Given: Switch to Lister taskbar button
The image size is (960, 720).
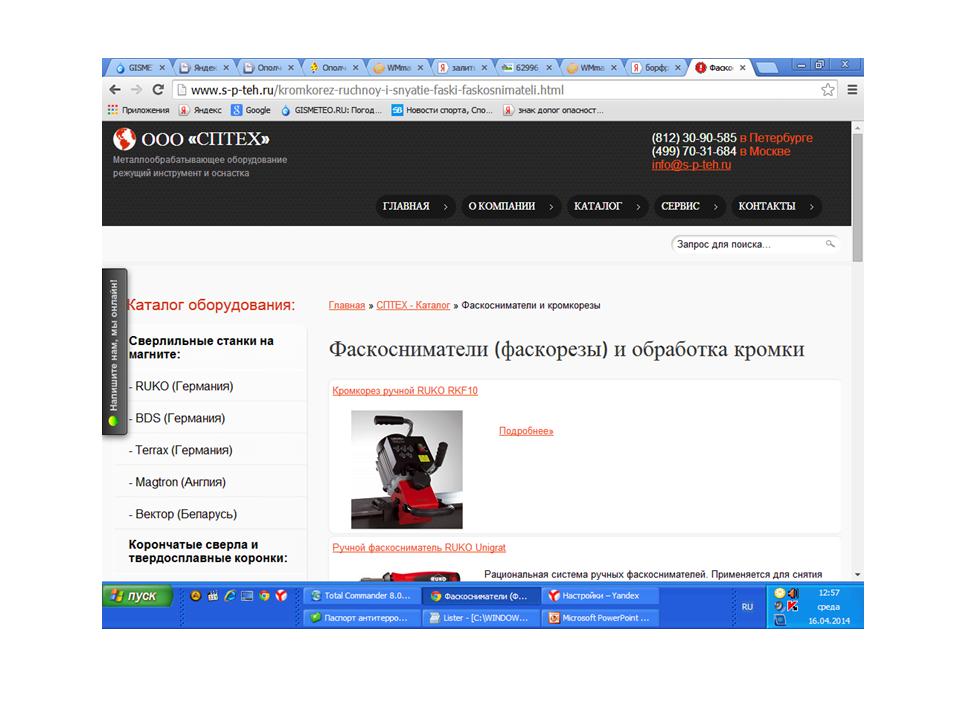Looking at the screenshot, I should pyautogui.click(x=481, y=618).
